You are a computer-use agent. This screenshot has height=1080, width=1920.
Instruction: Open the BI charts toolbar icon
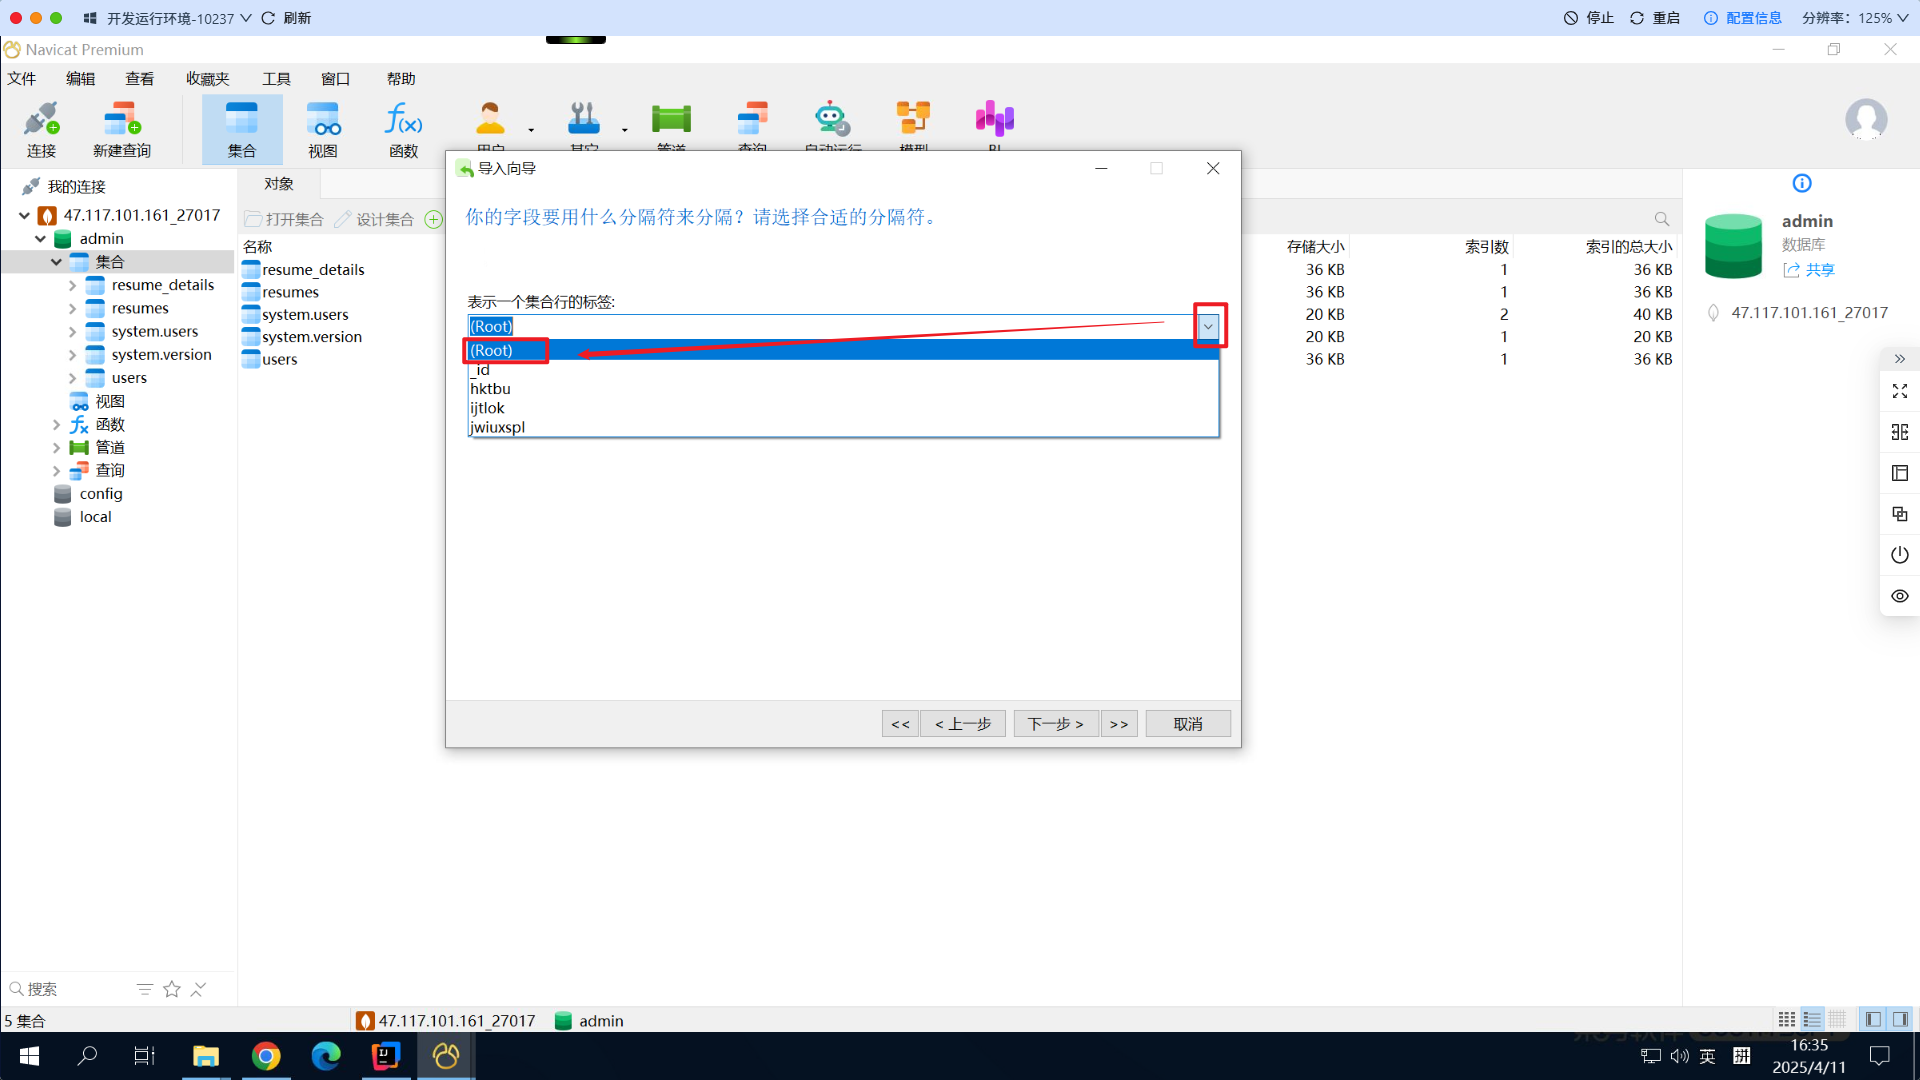995,119
